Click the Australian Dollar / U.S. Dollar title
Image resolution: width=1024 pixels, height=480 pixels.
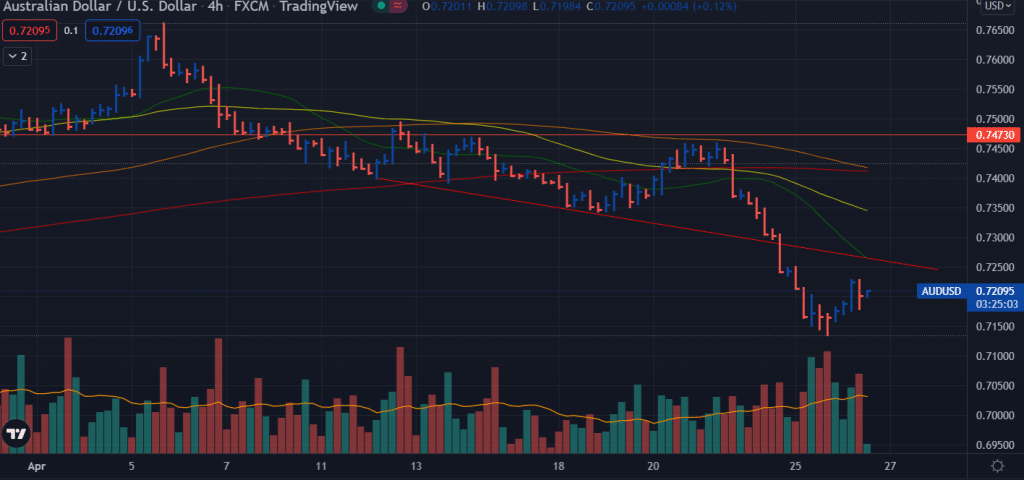tap(98, 6)
